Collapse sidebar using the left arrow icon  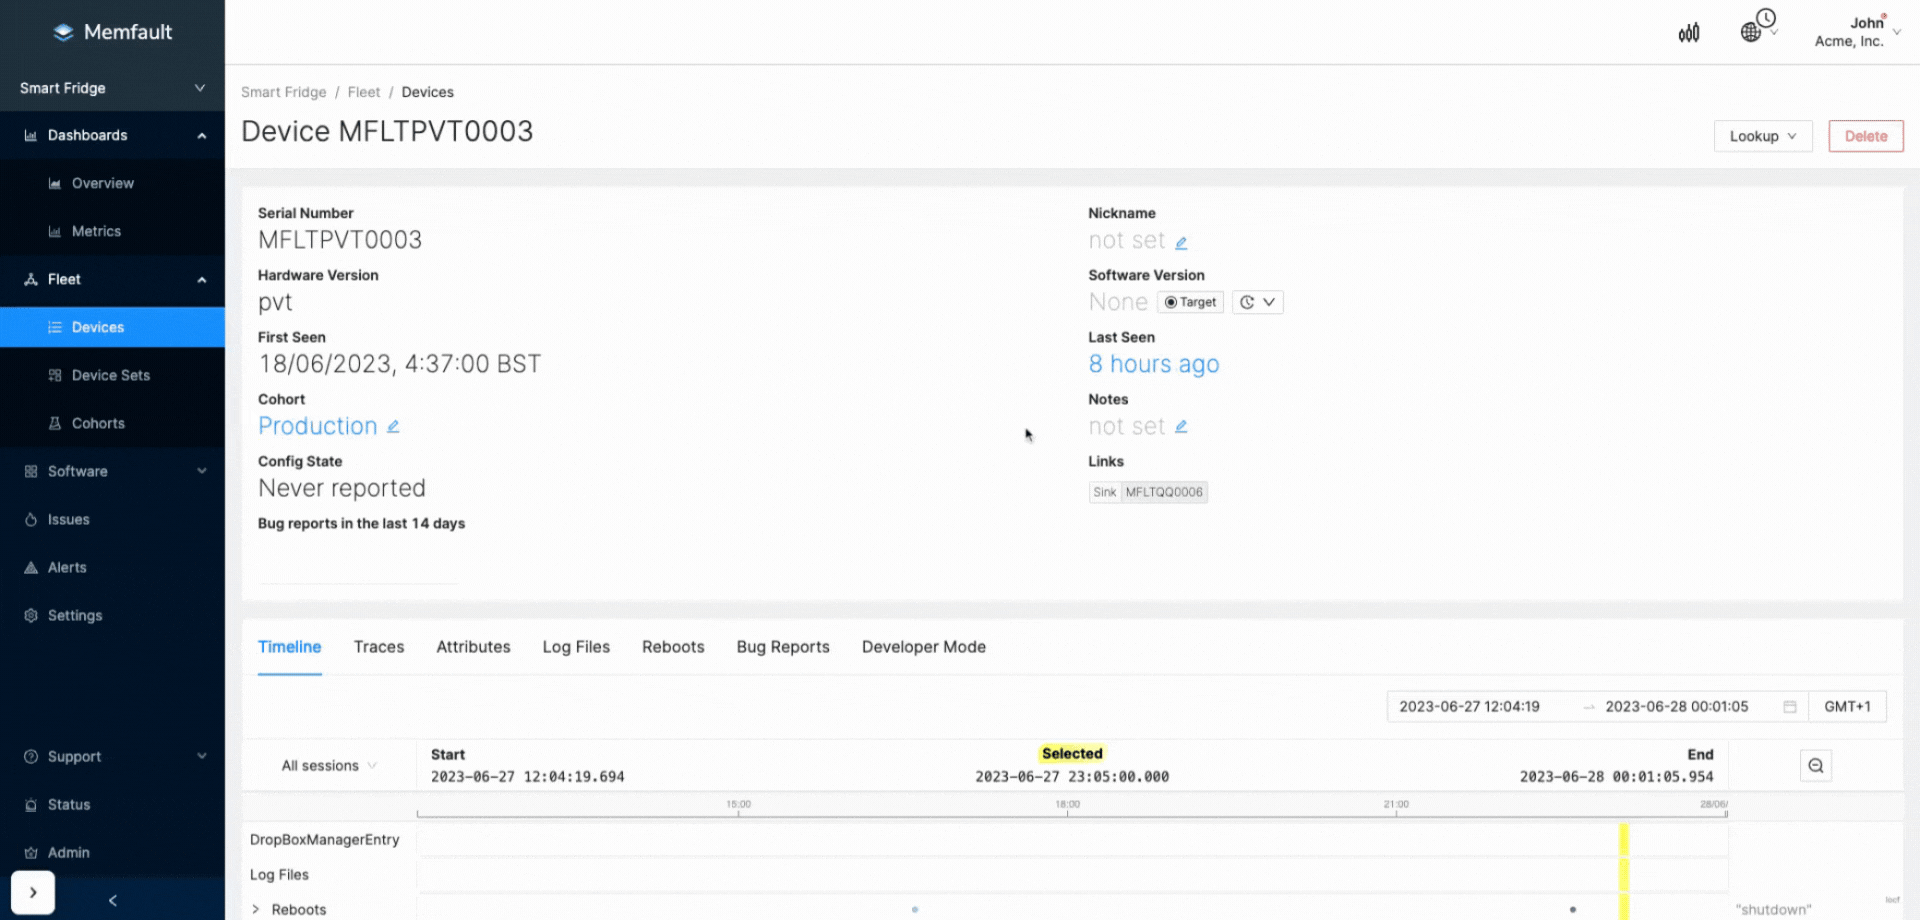113,900
